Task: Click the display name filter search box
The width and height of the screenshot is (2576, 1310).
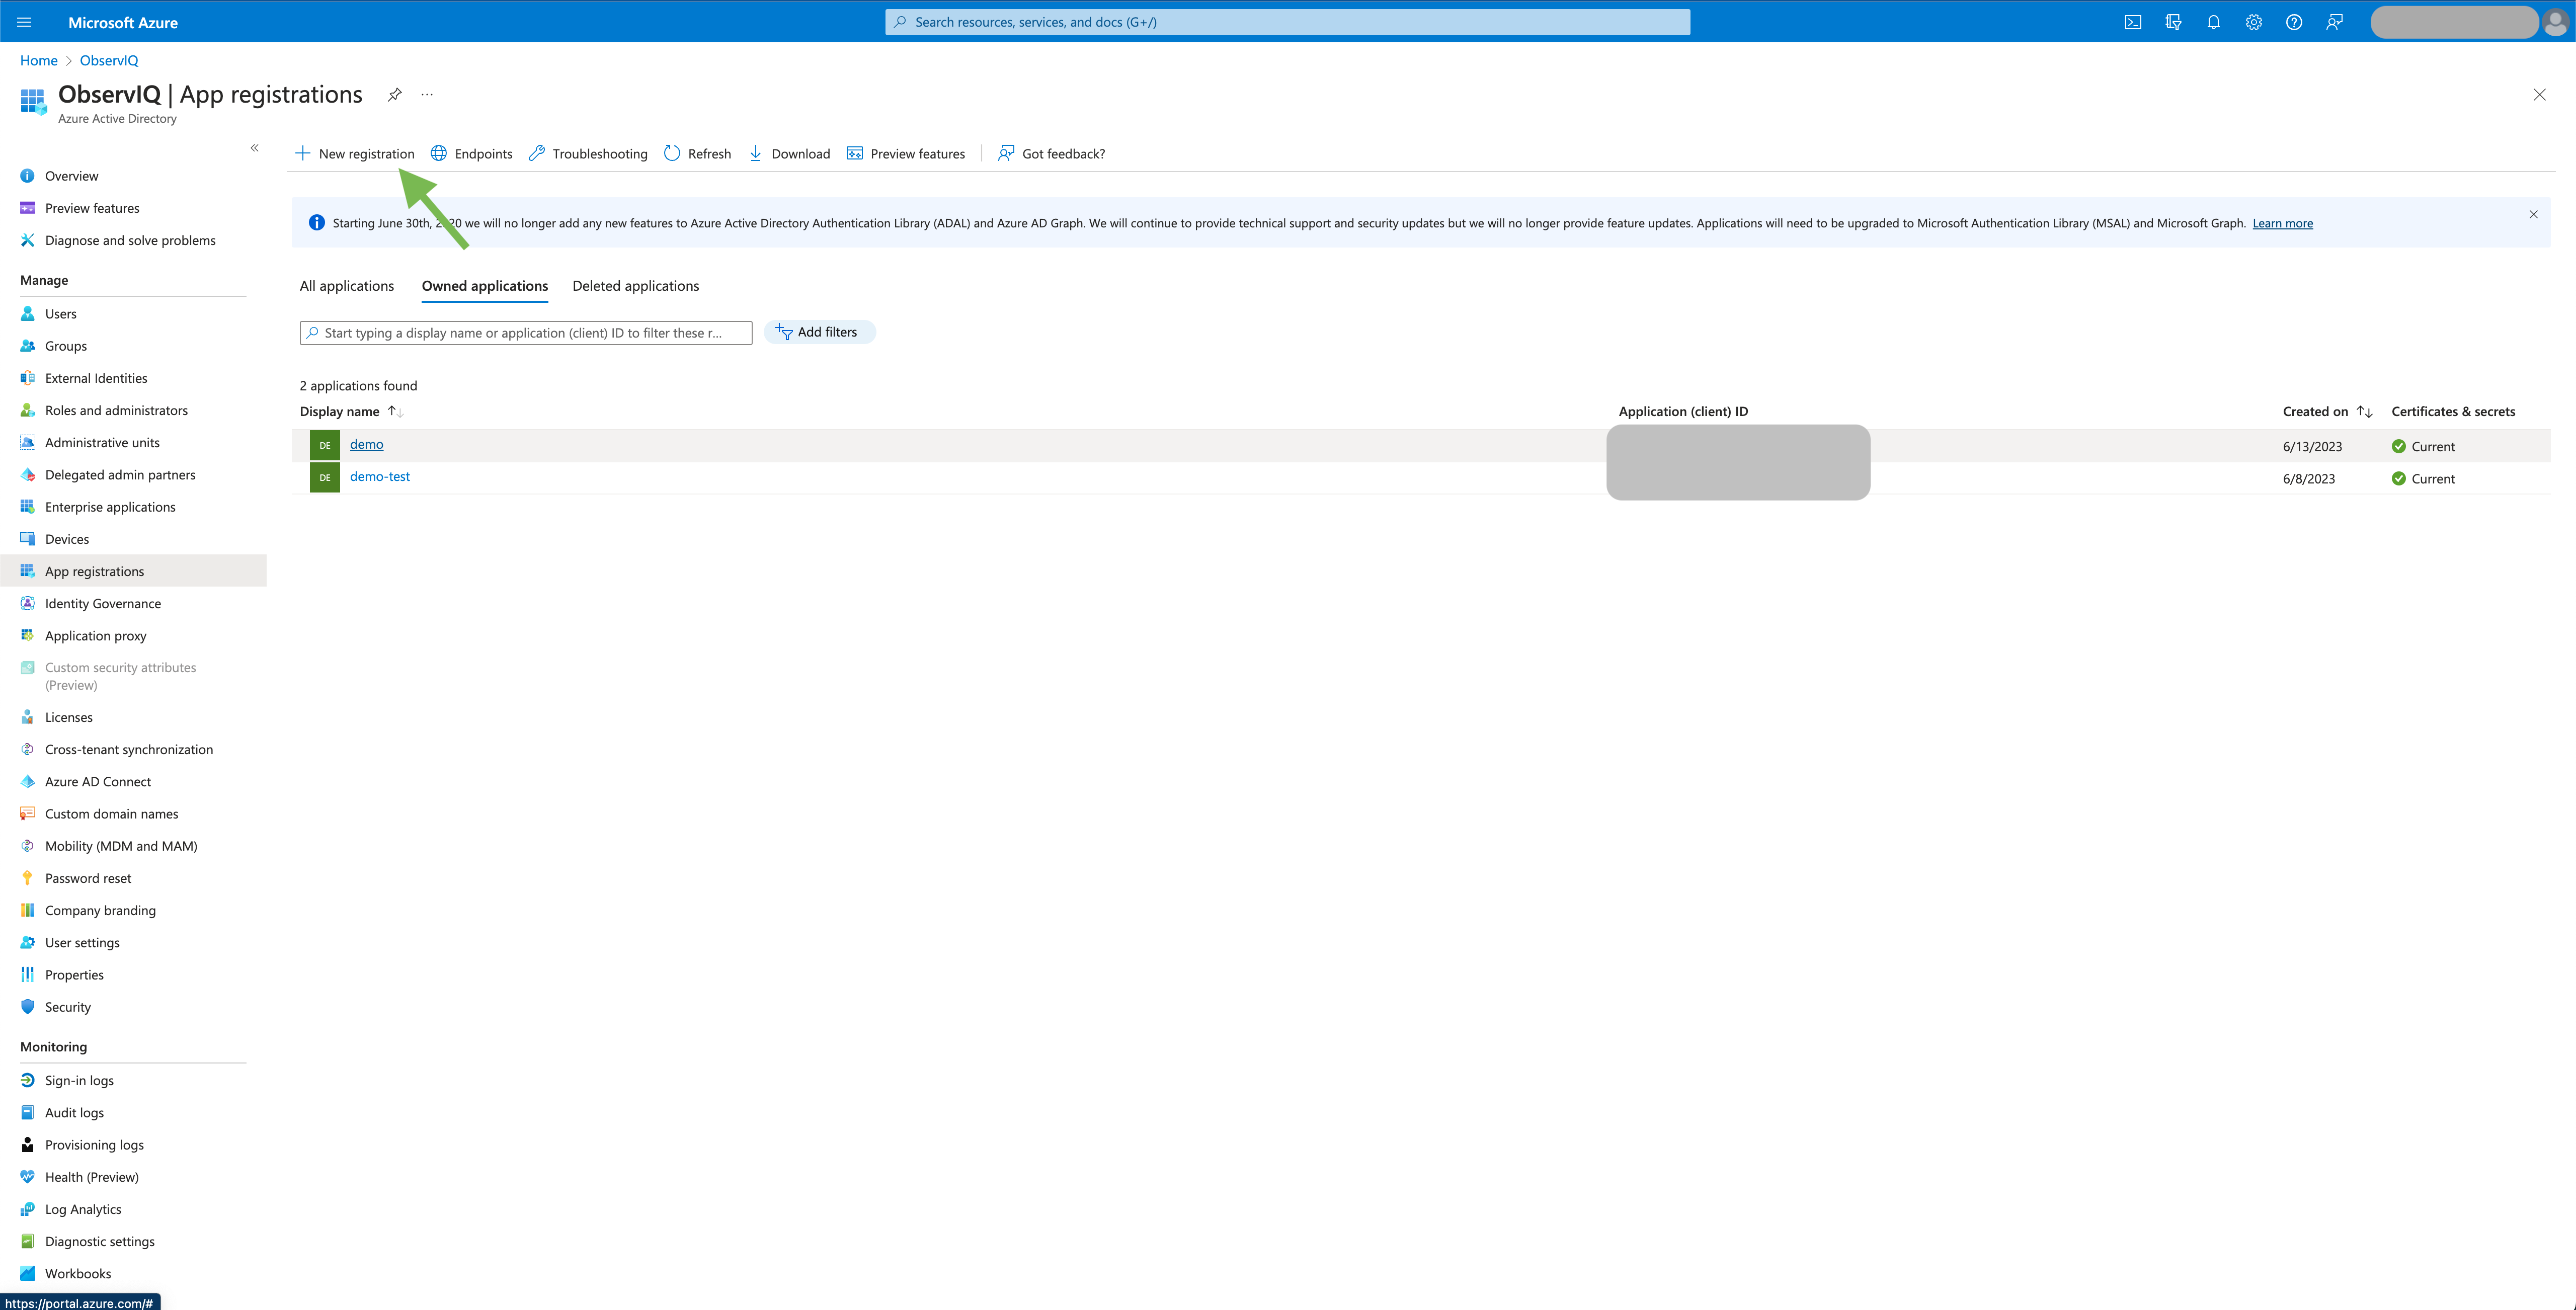Action: (525, 332)
